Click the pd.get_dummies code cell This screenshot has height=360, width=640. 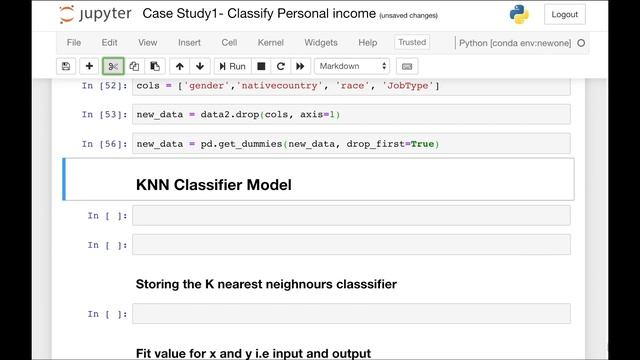351,144
